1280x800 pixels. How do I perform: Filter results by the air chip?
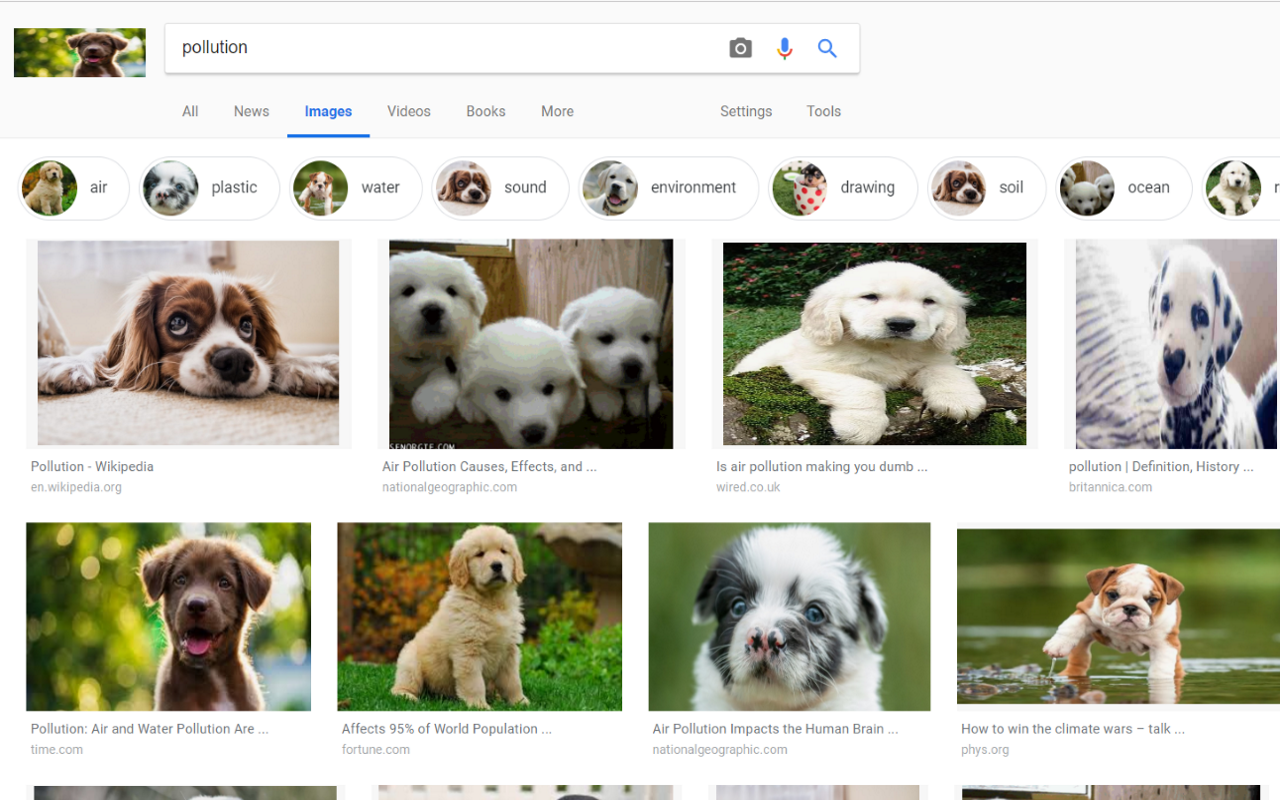click(x=74, y=188)
